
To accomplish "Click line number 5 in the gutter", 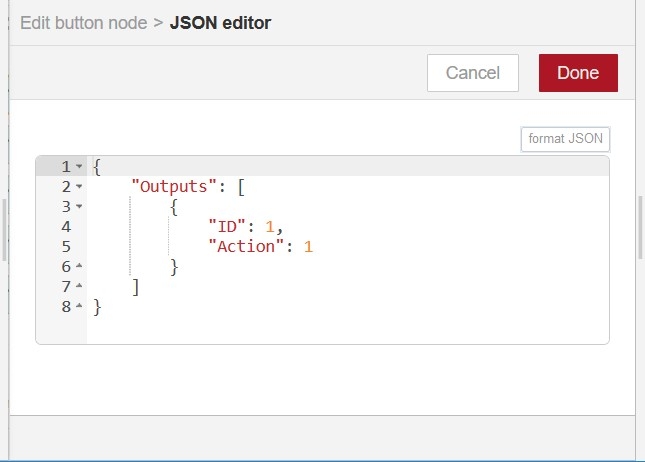I will click(x=66, y=246).
